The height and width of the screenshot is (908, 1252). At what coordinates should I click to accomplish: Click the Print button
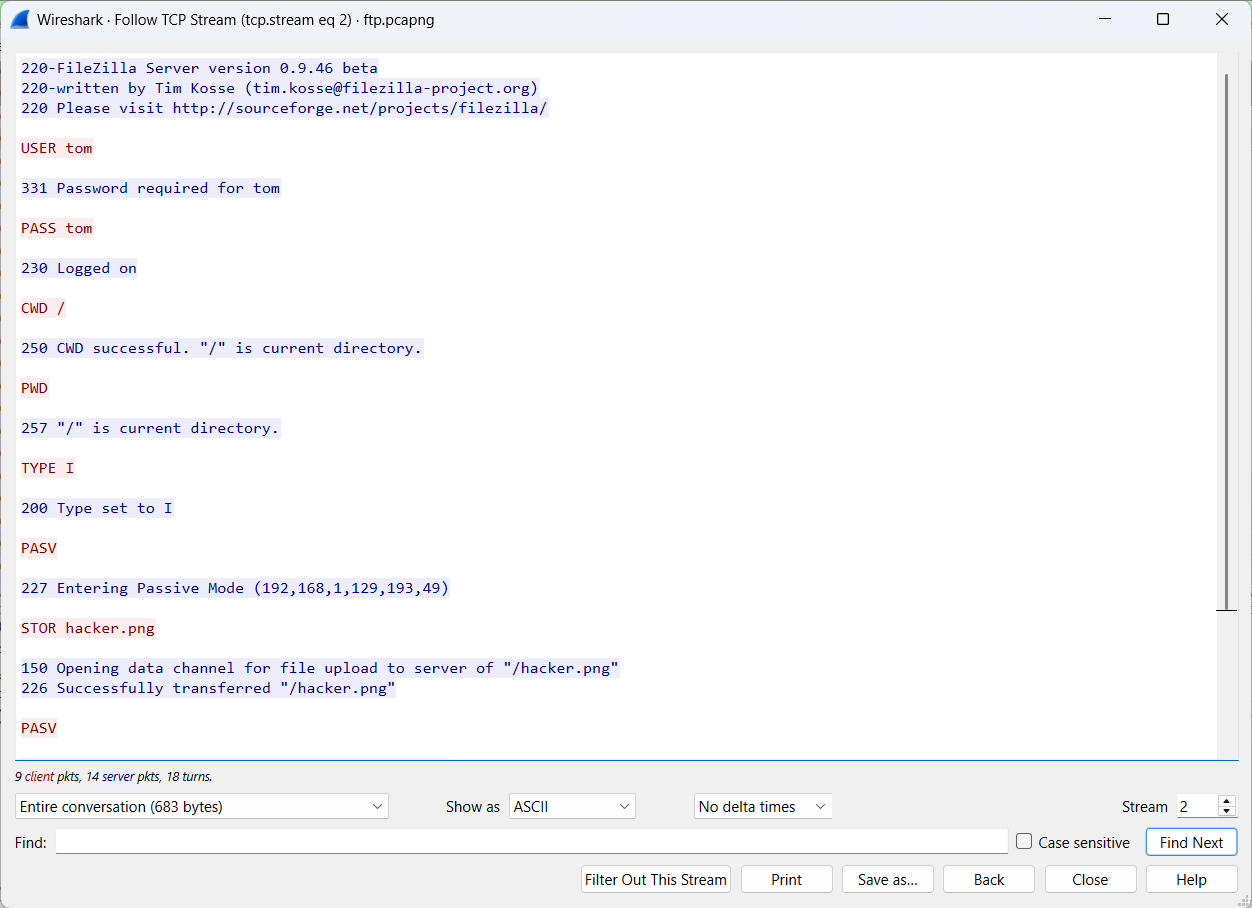coord(787,880)
